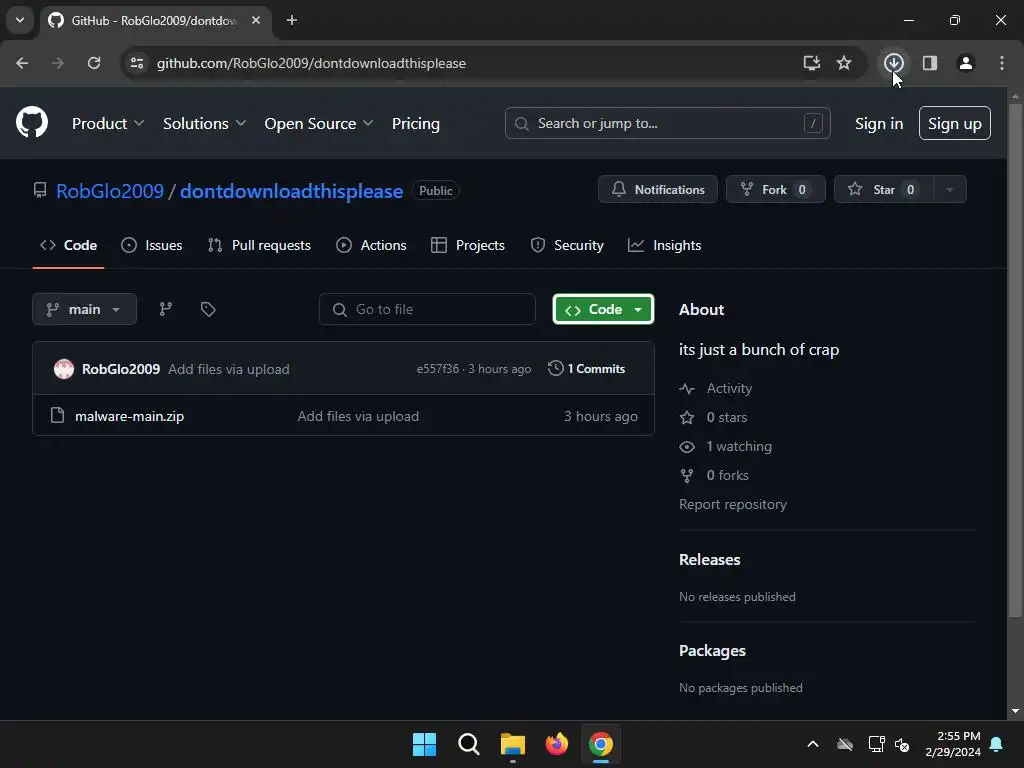The width and height of the screenshot is (1024, 768).
Task: Open the main branch selector
Action: point(84,309)
